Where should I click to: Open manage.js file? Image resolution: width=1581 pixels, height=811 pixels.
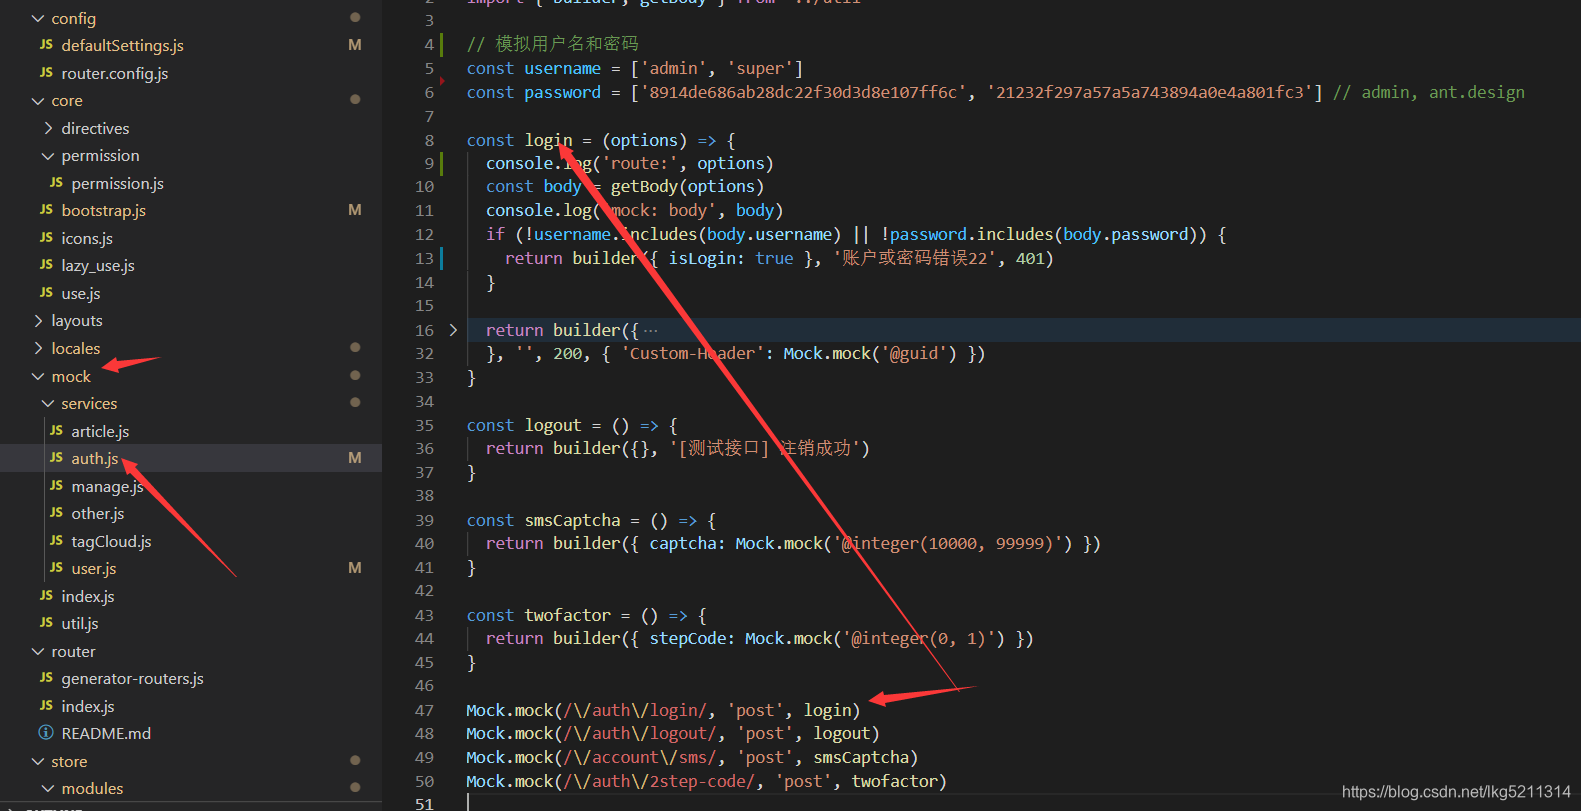click(107, 486)
